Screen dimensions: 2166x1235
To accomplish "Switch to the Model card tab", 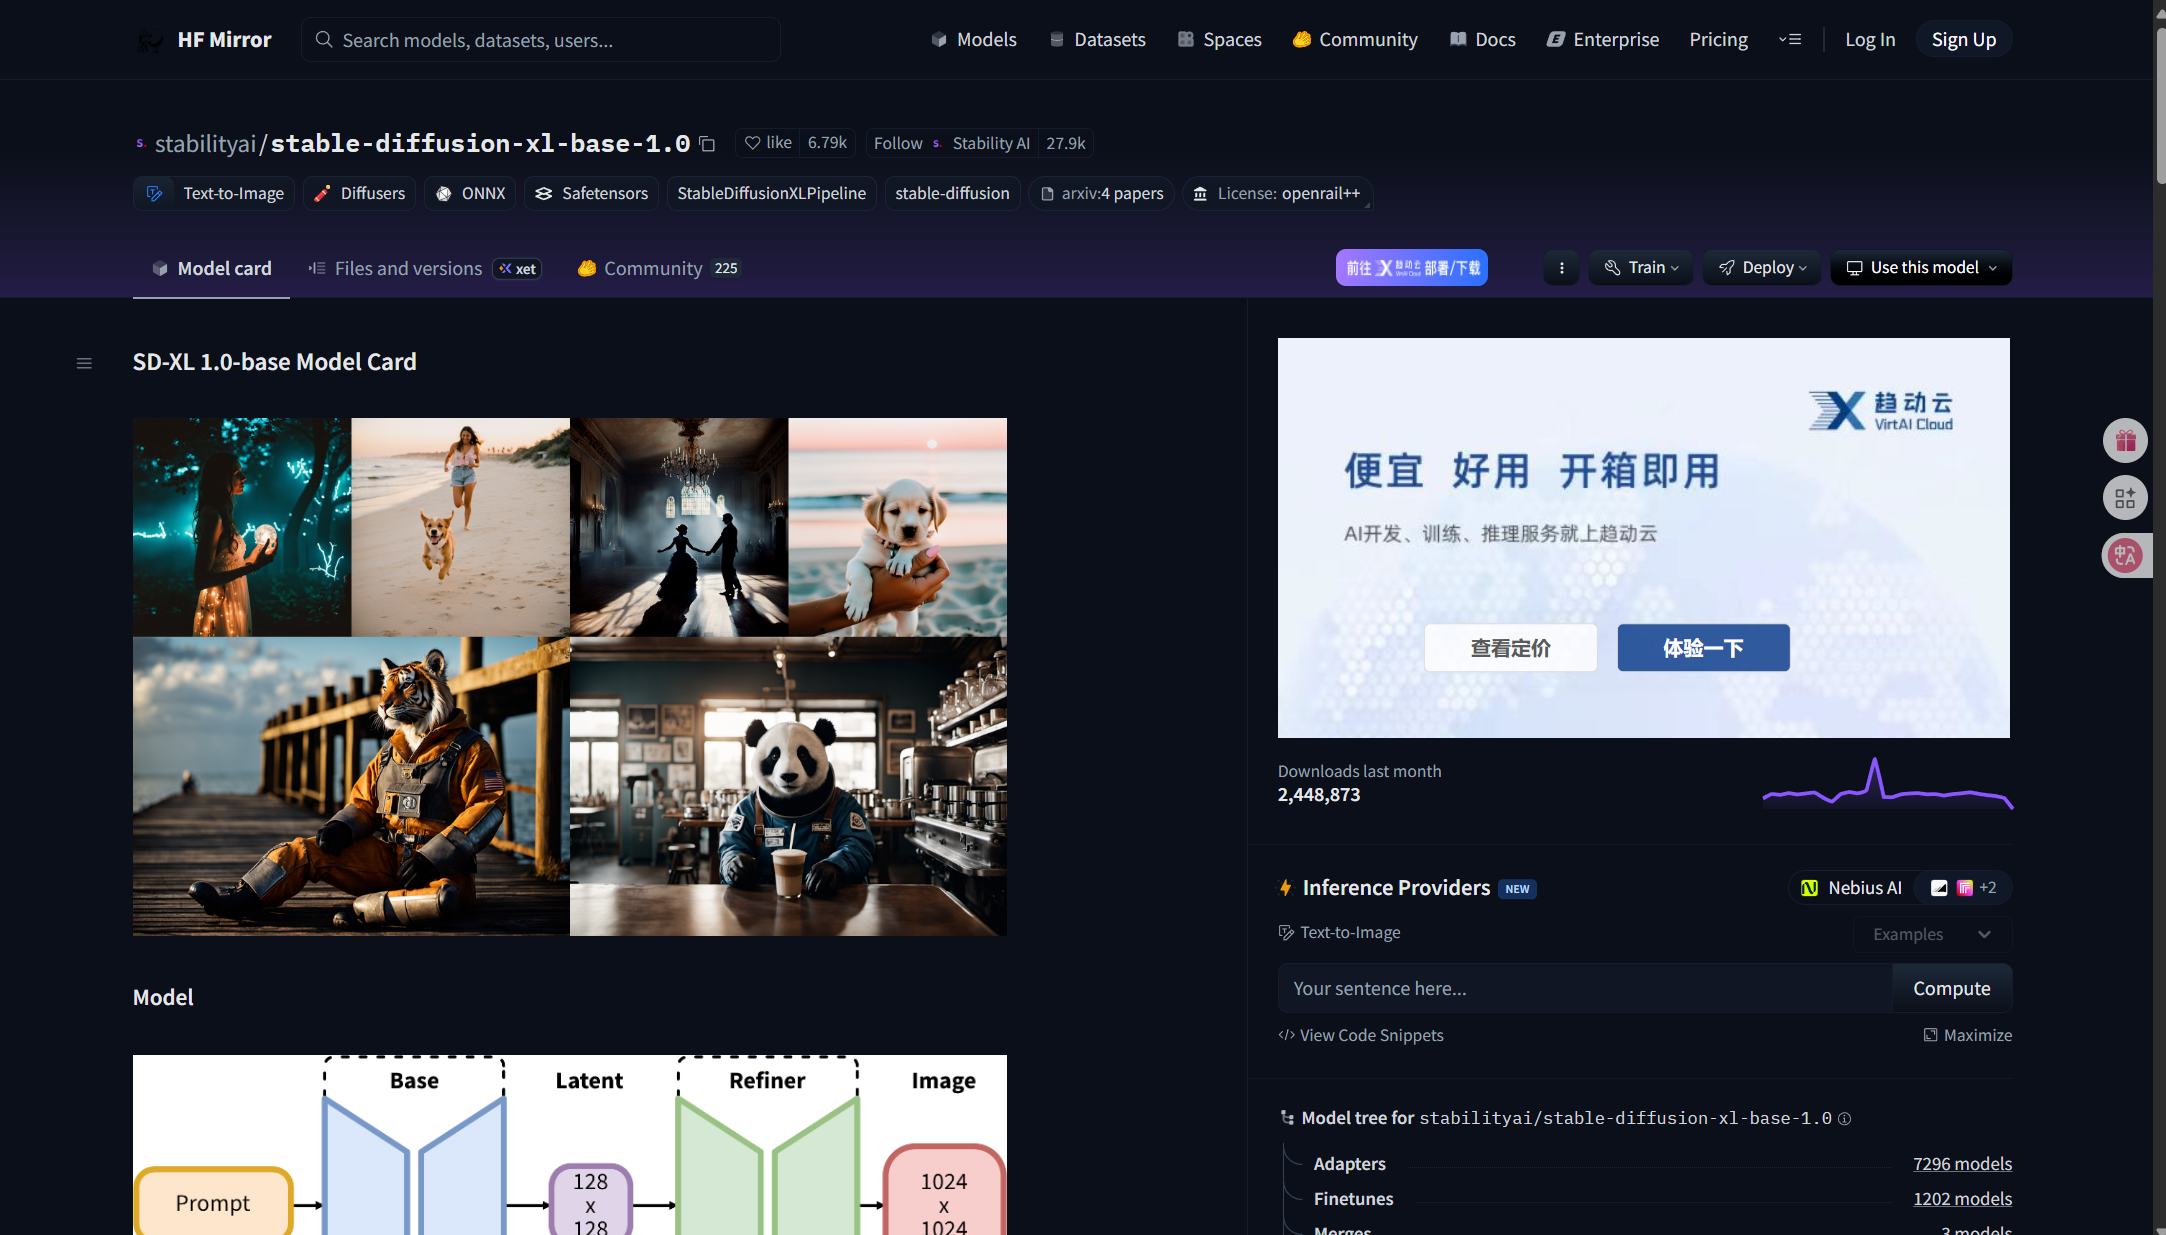I will tap(211, 269).
